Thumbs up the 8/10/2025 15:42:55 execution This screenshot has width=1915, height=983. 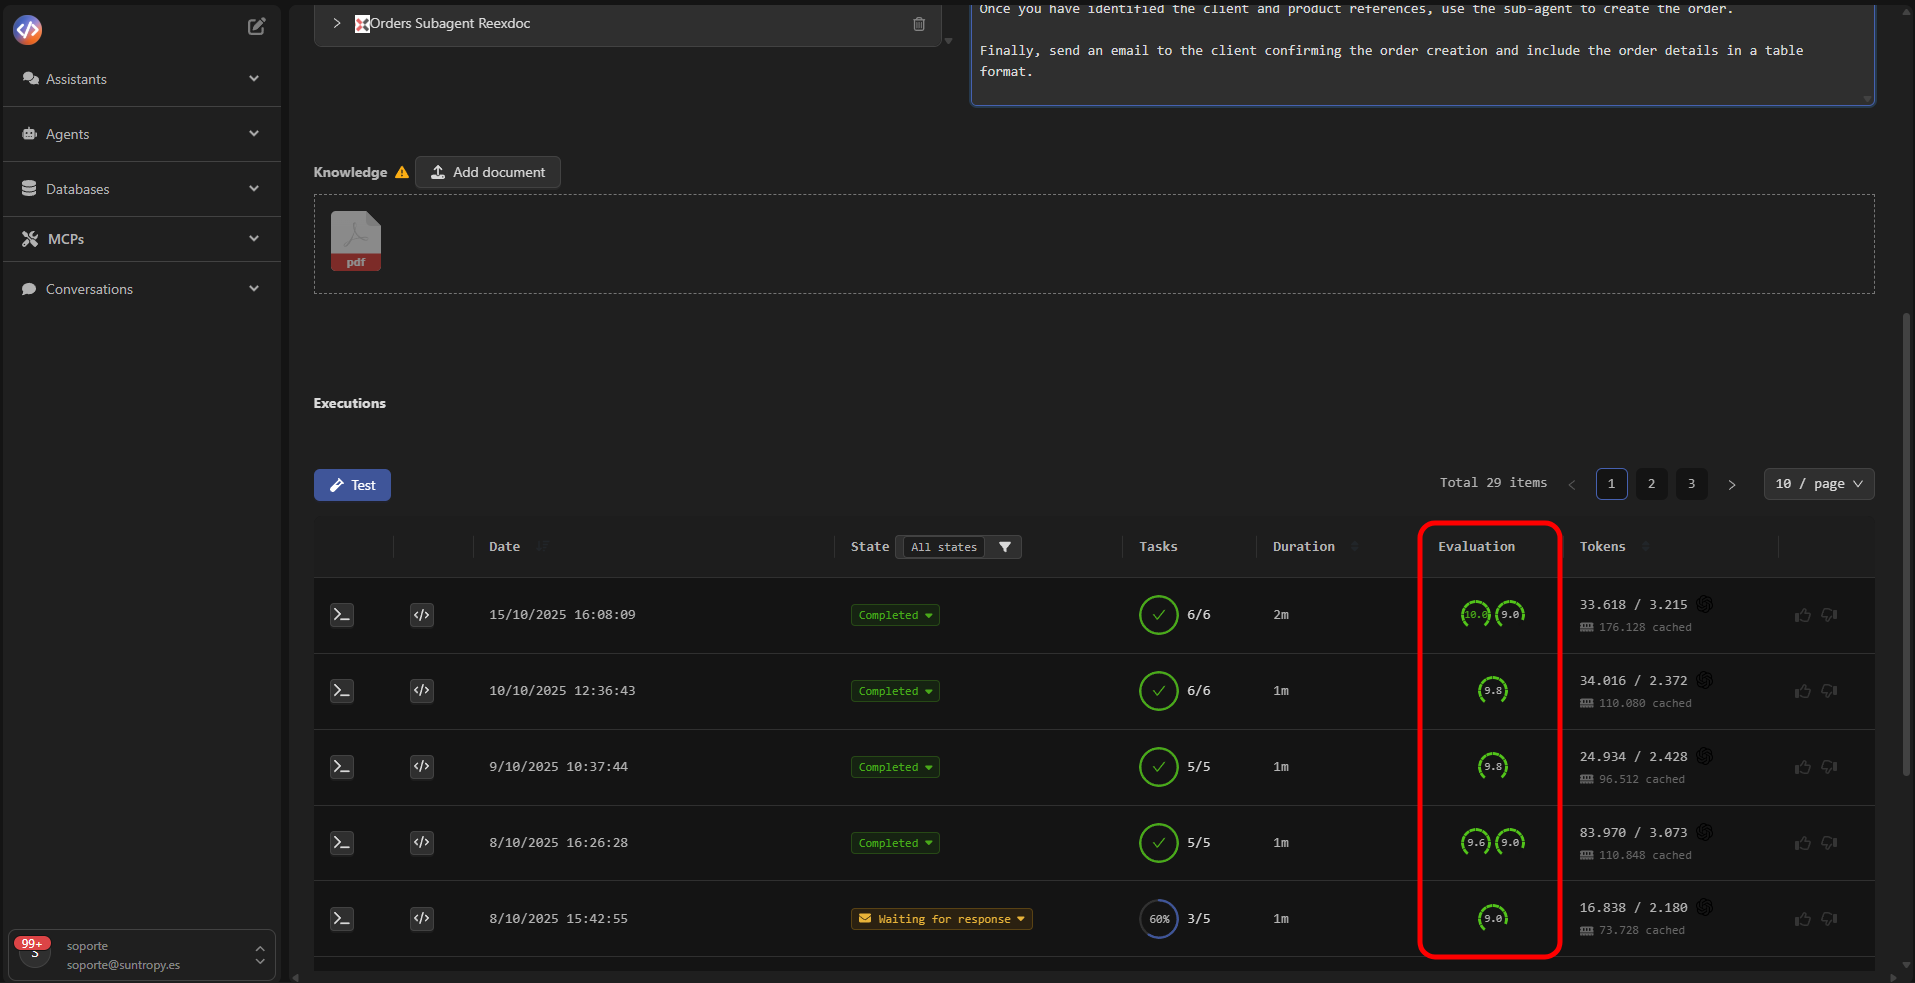1803,919
